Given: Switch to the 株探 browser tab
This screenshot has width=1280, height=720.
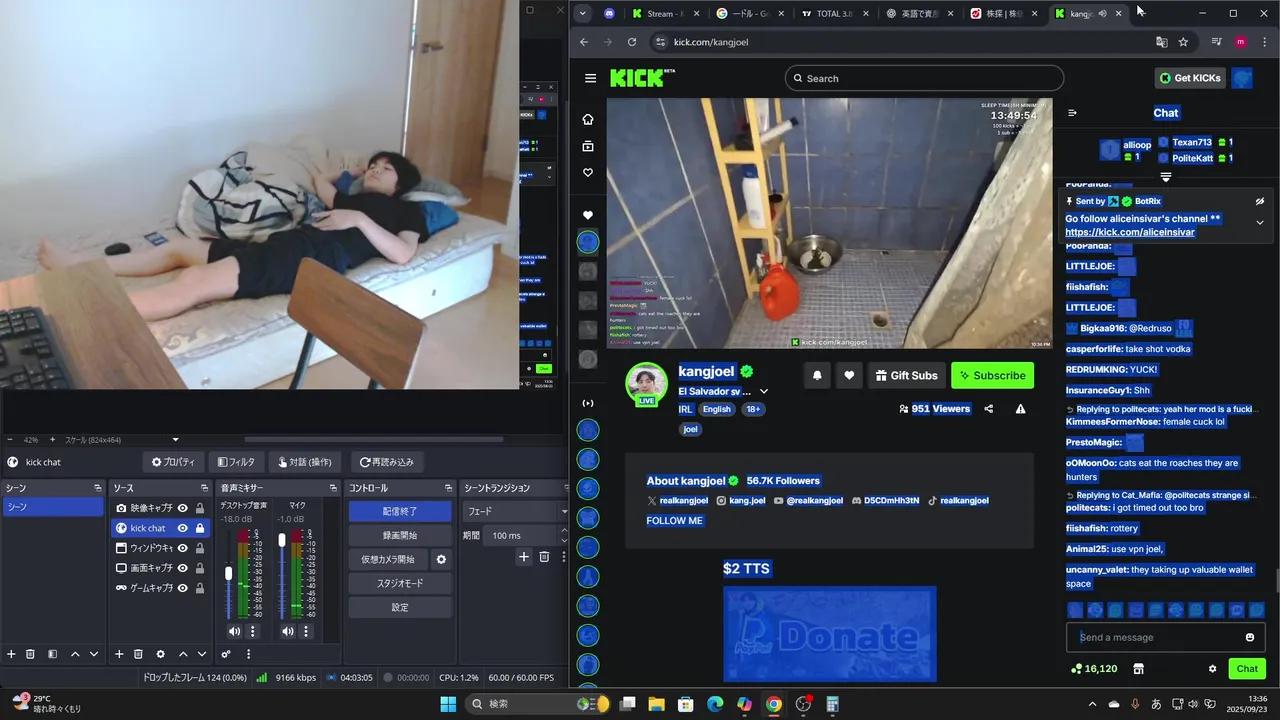Looking at the screenshot, I should pos(1003,13).
